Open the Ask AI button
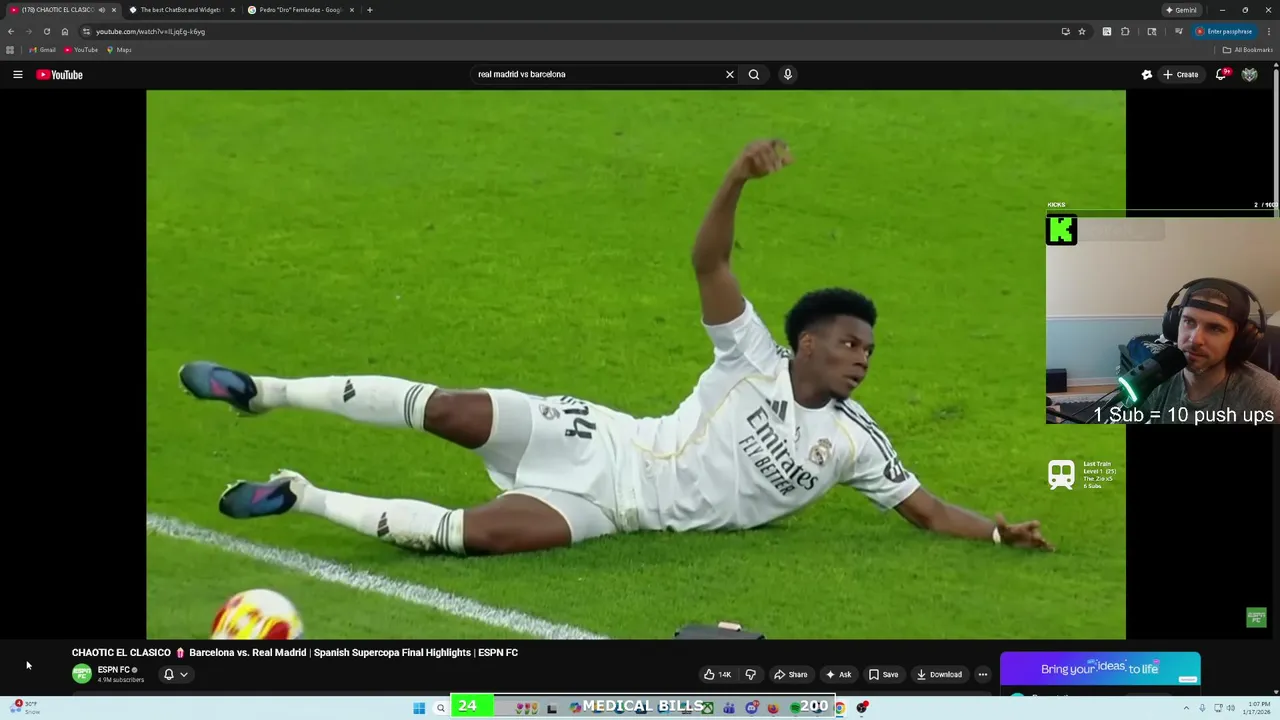1280x720 pixels. (x=838, y=674)
